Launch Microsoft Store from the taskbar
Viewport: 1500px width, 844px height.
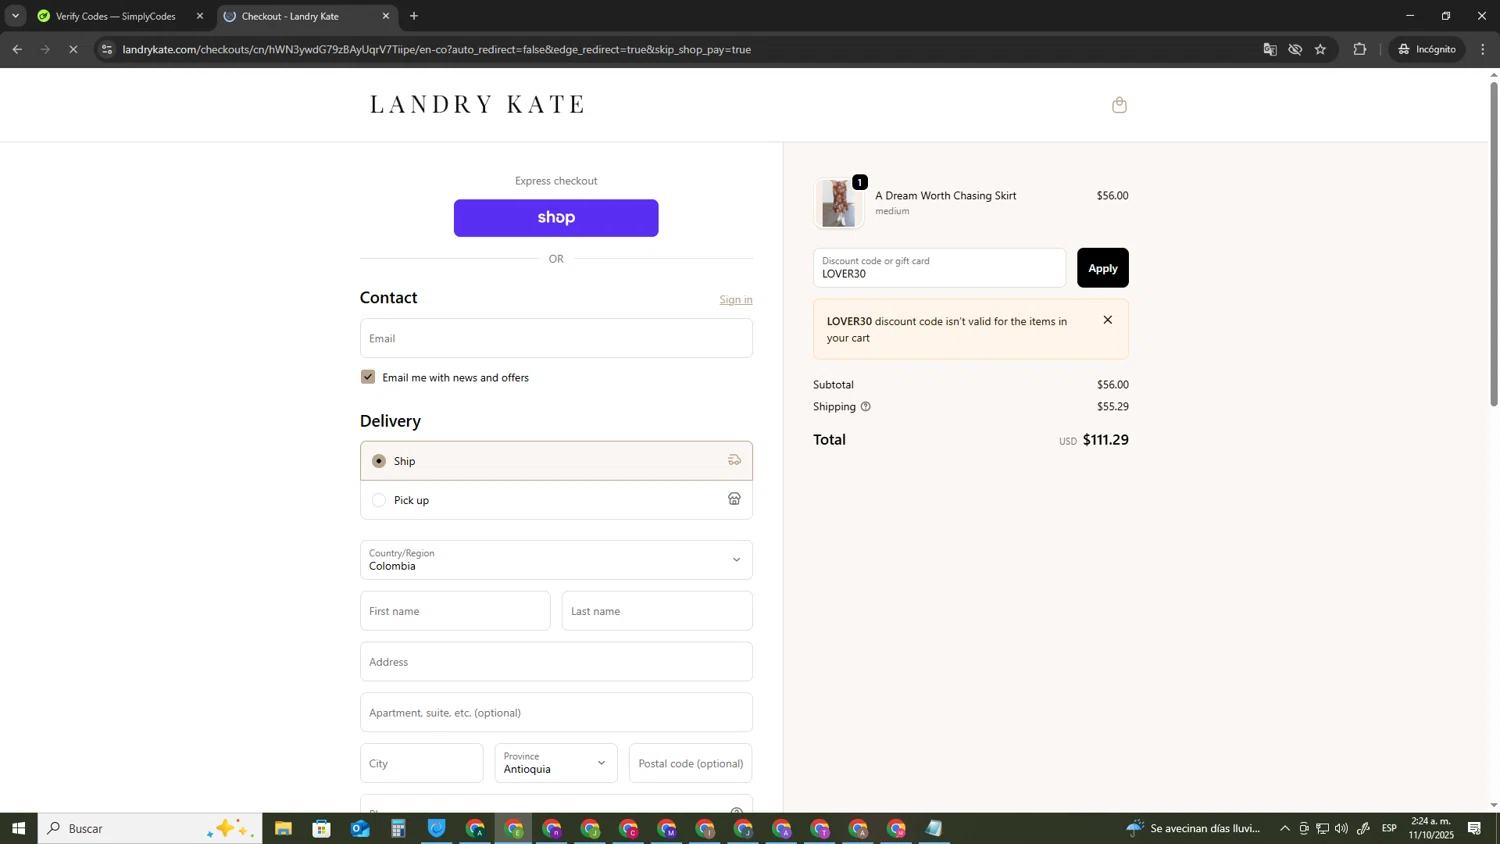tap(321, 828)
